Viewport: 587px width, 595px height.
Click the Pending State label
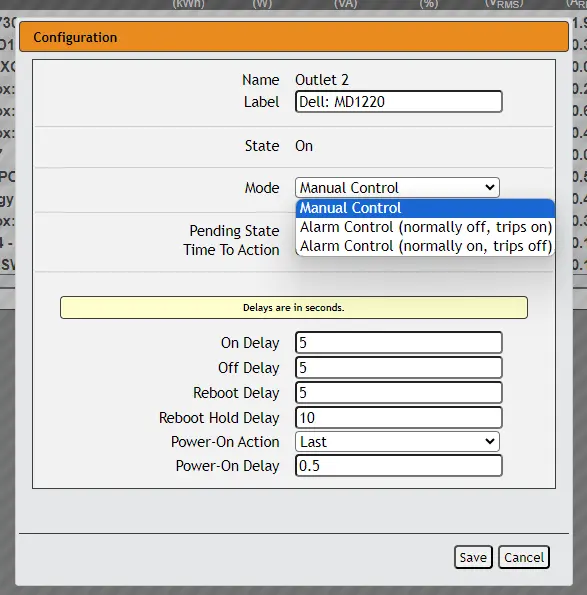(x=234, y=231)
